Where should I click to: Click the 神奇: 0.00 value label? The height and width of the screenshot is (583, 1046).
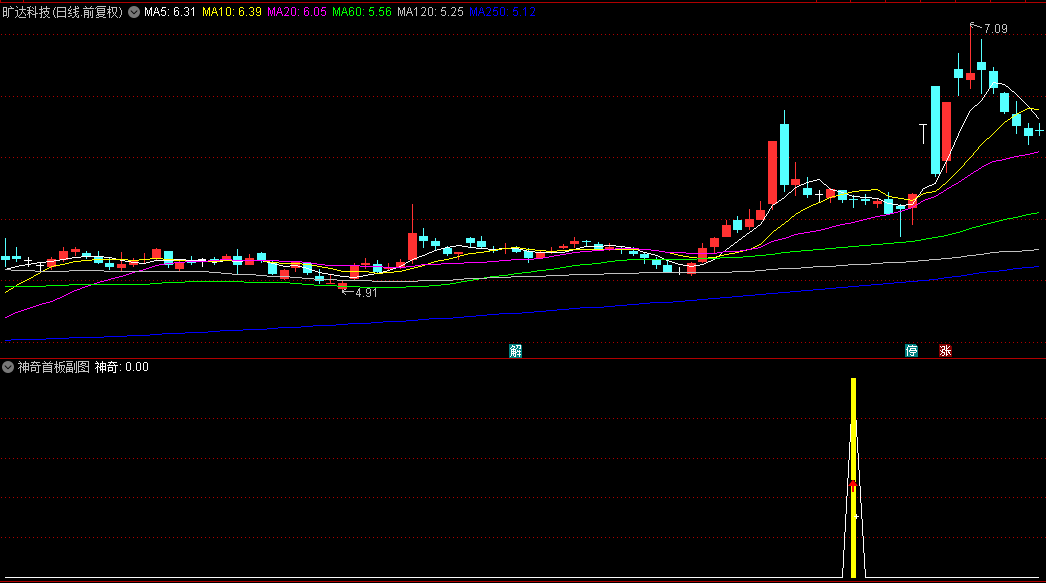click(121, 367)
